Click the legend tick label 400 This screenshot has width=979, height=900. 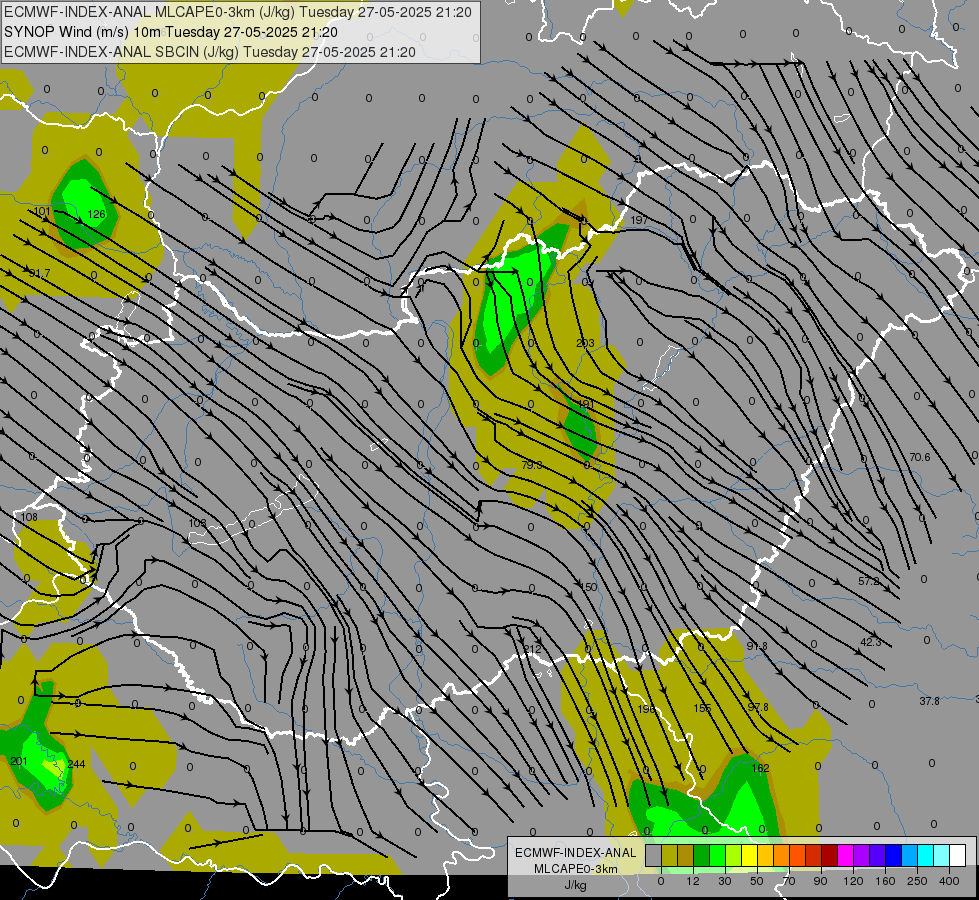[x=949, y=881]
